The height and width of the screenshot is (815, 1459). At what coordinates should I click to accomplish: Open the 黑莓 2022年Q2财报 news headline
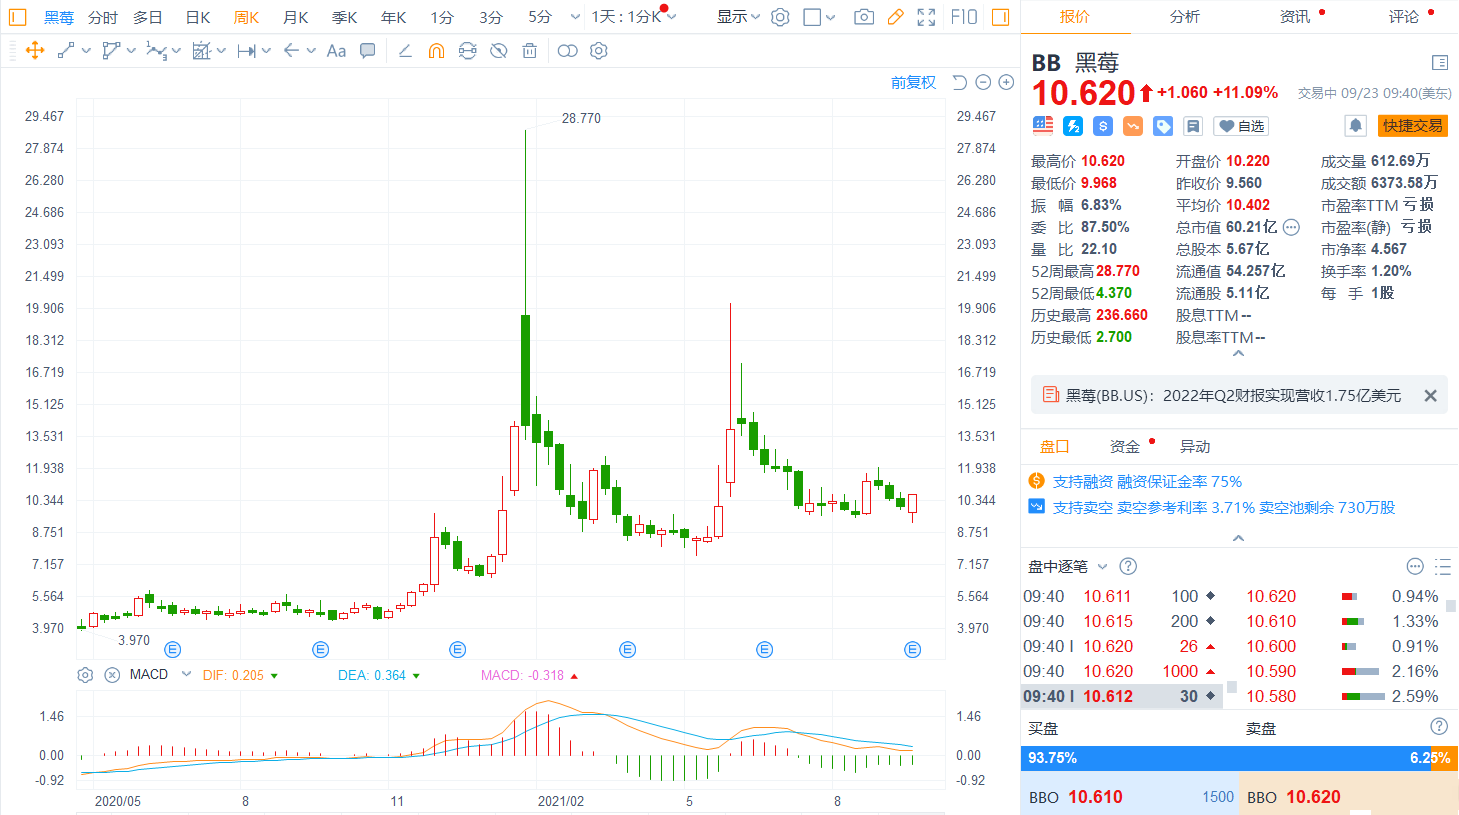coord(1233,396)
